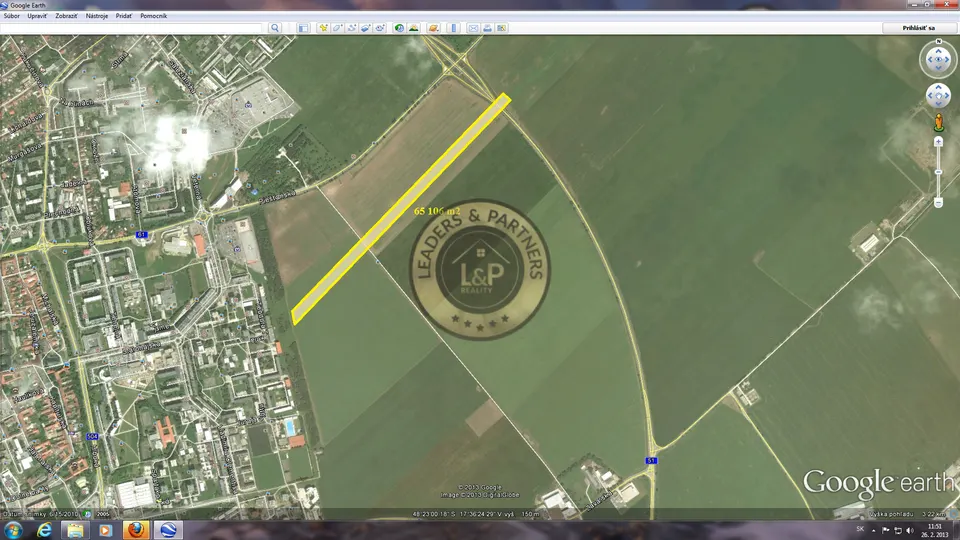This screenshot has height=540, width=960.
Task: View in Google Maps icon
Action: coord(501,28)
